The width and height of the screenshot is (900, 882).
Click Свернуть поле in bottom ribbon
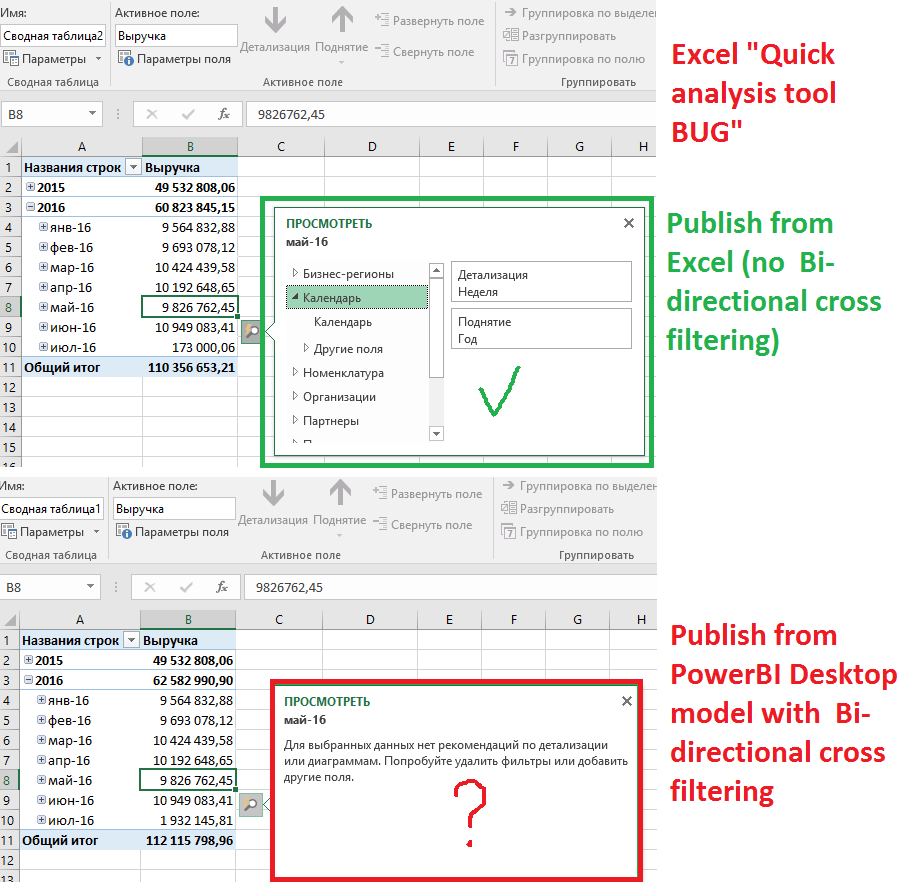(423, 524)
